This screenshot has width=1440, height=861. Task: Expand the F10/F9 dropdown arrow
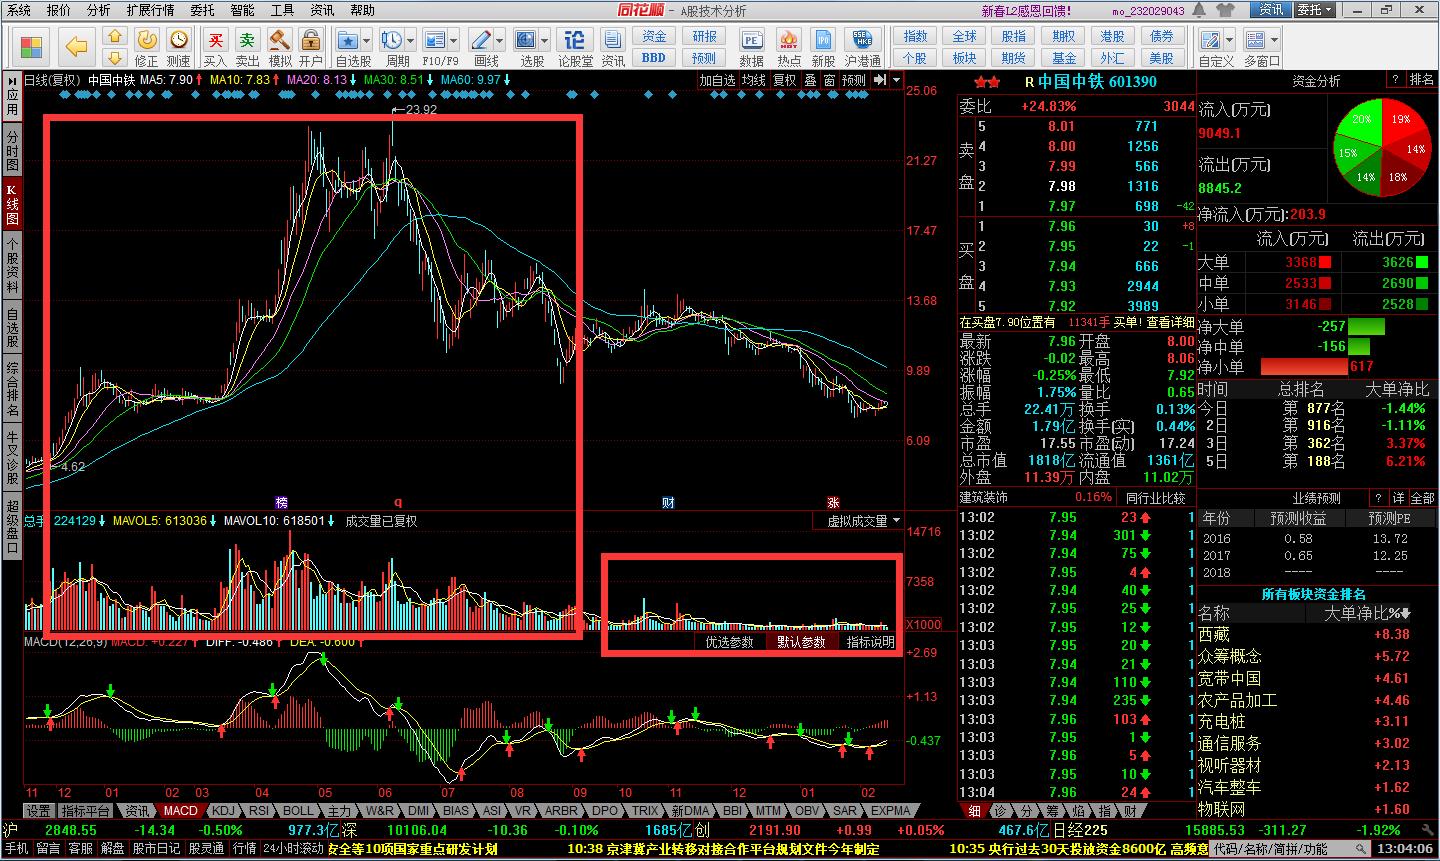point(453,41)
